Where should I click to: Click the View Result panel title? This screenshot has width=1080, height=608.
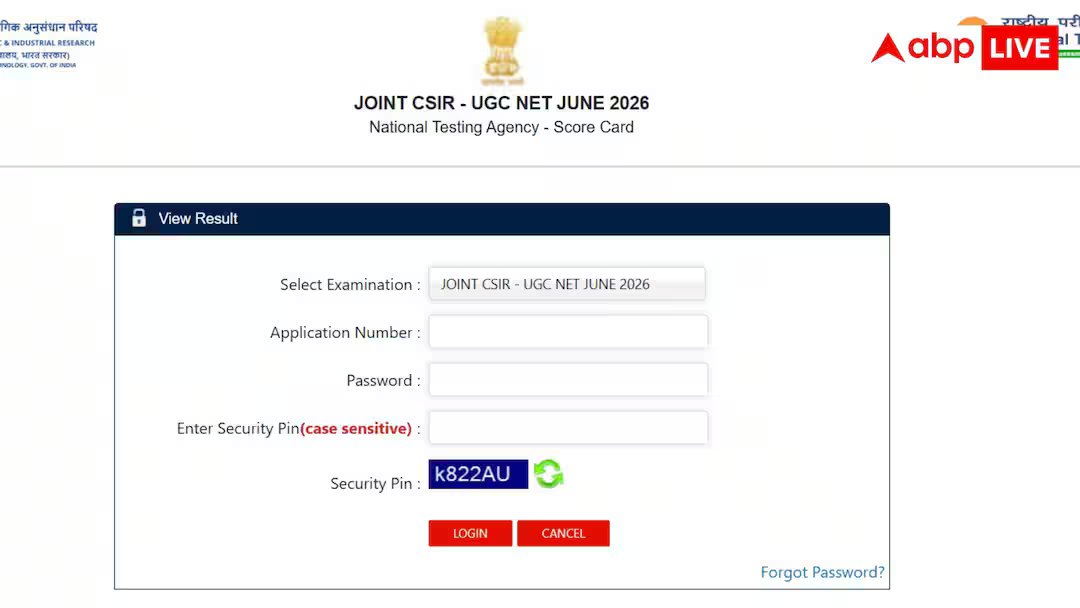click(x=198, y=218)
